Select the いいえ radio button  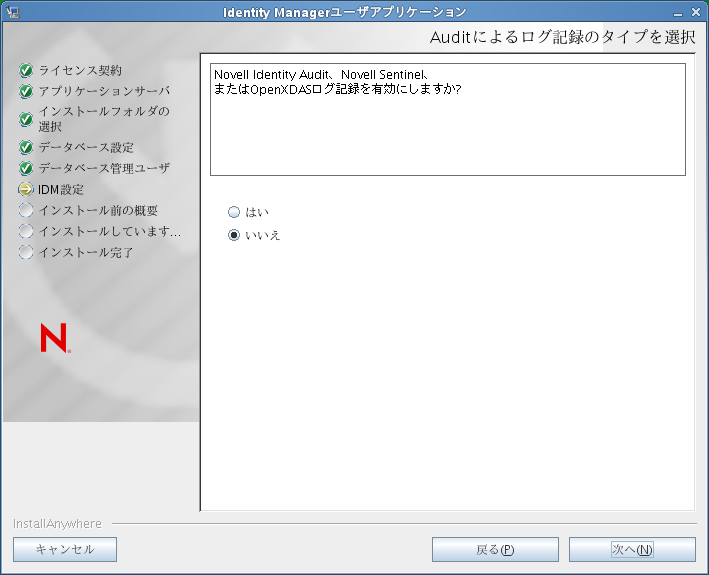click(x=234, y=235)
